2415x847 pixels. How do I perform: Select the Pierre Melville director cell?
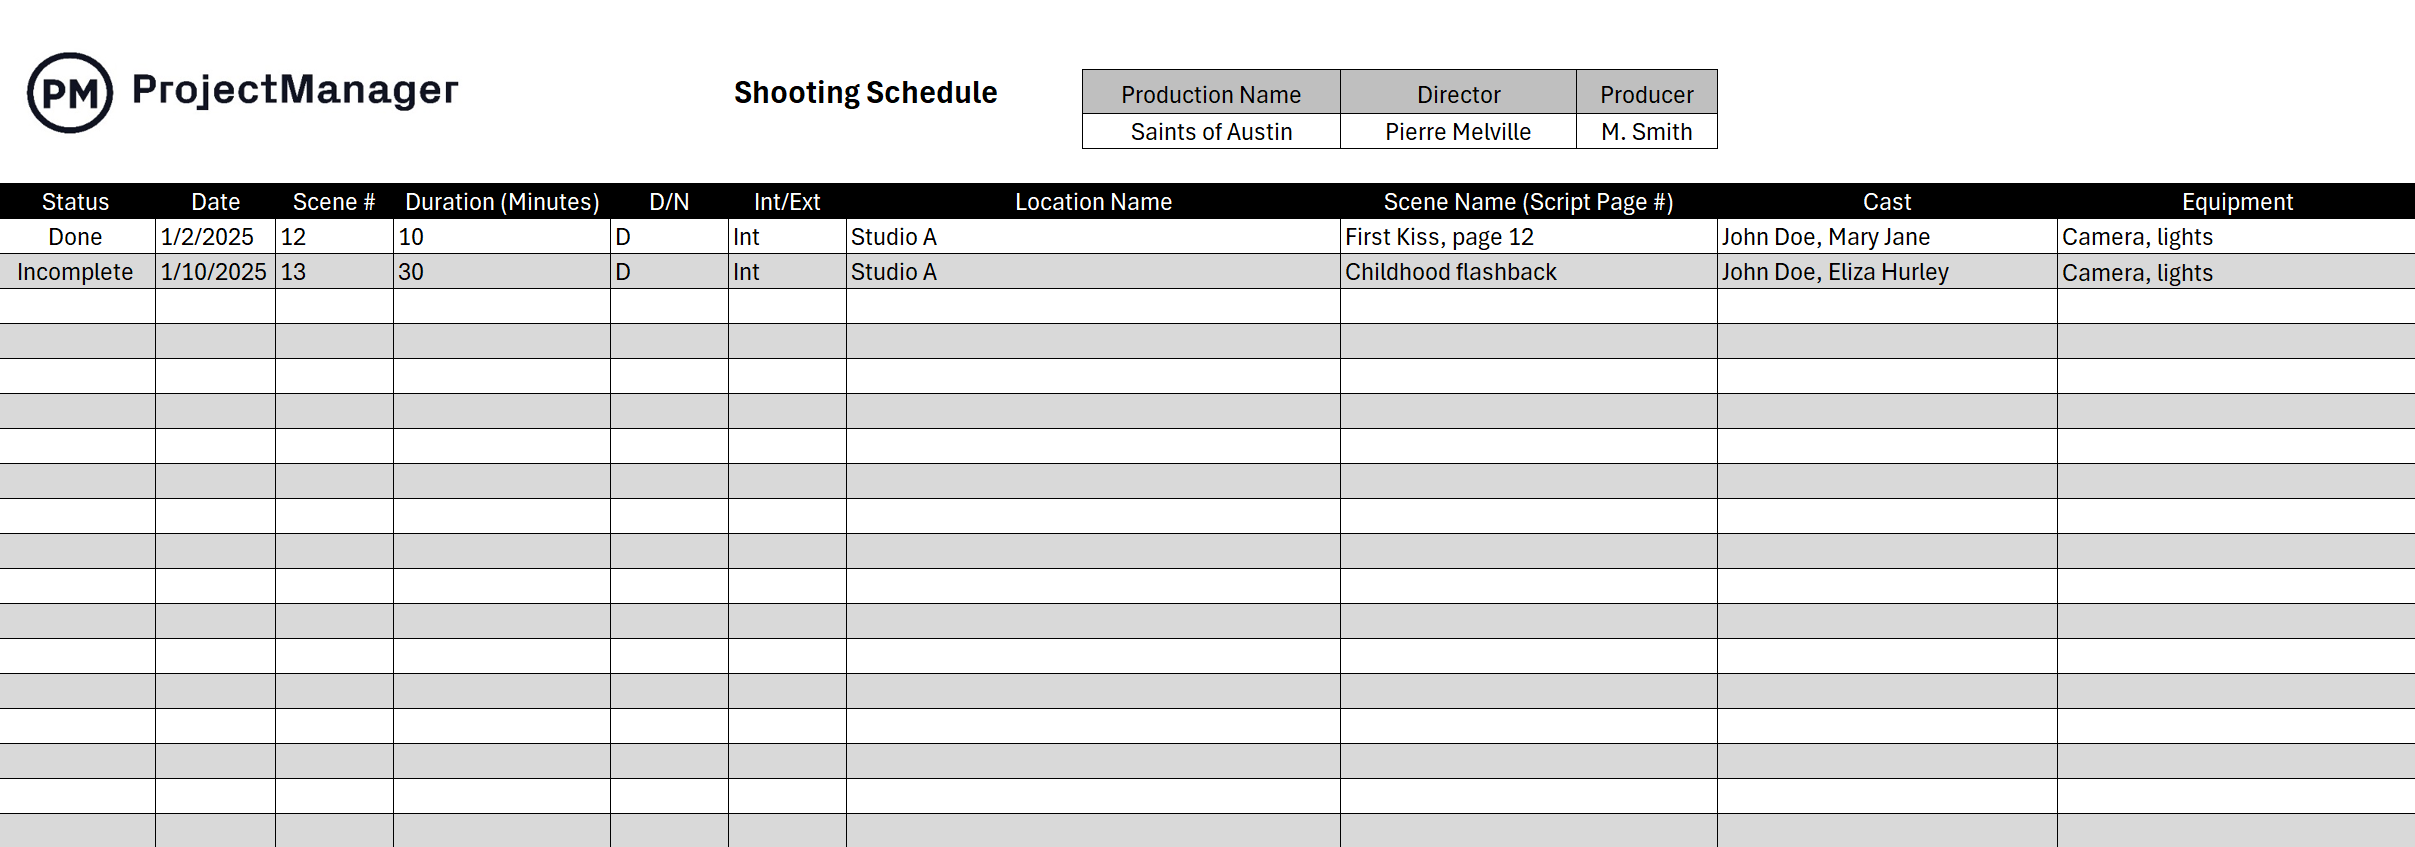click(1457, 132)
